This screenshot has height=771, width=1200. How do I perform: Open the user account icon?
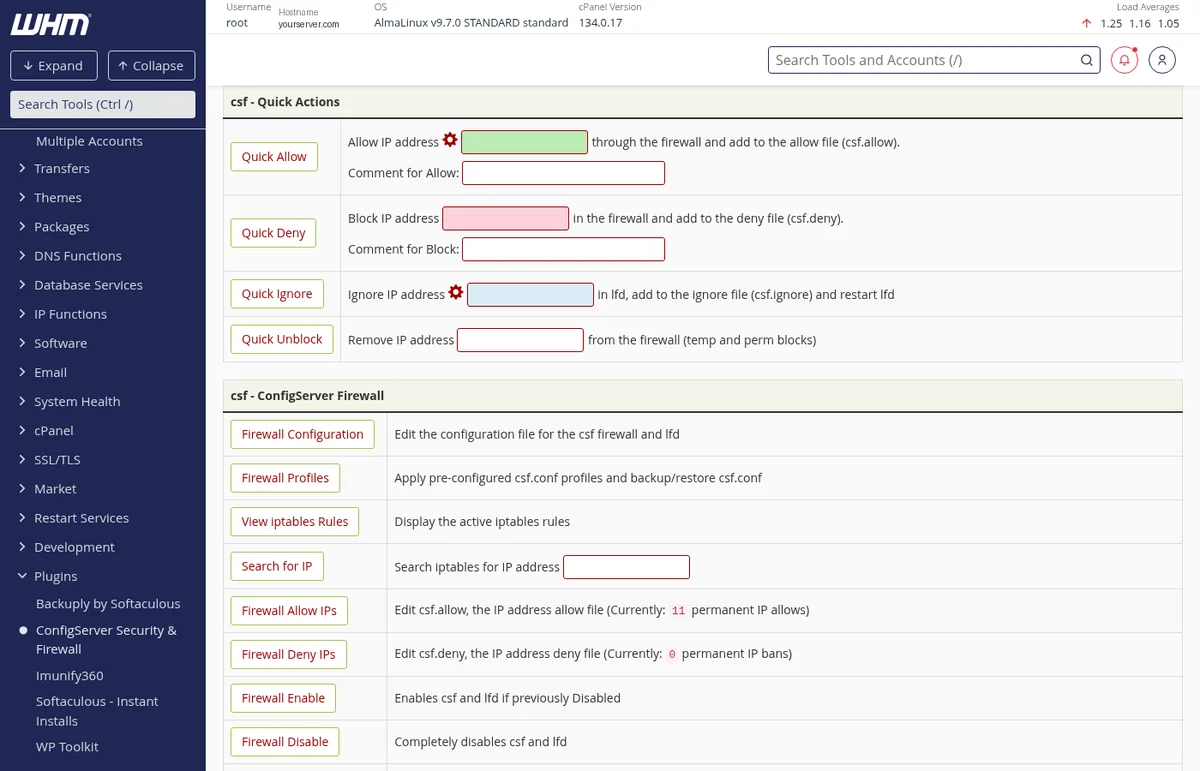pos(1162,60)
